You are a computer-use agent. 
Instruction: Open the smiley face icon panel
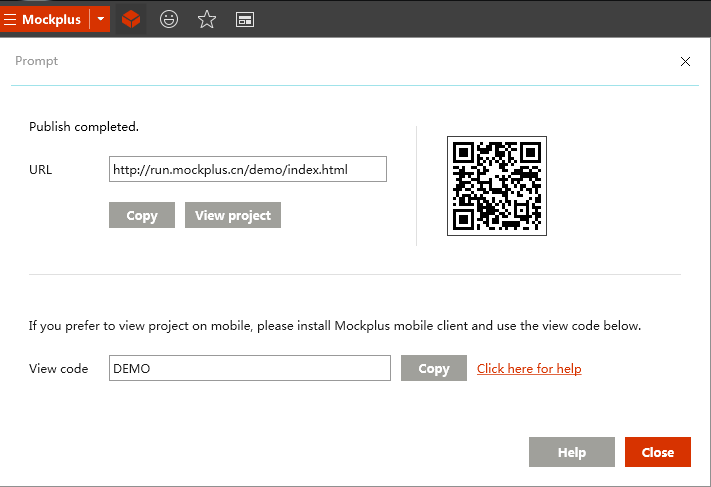(169, 19)
